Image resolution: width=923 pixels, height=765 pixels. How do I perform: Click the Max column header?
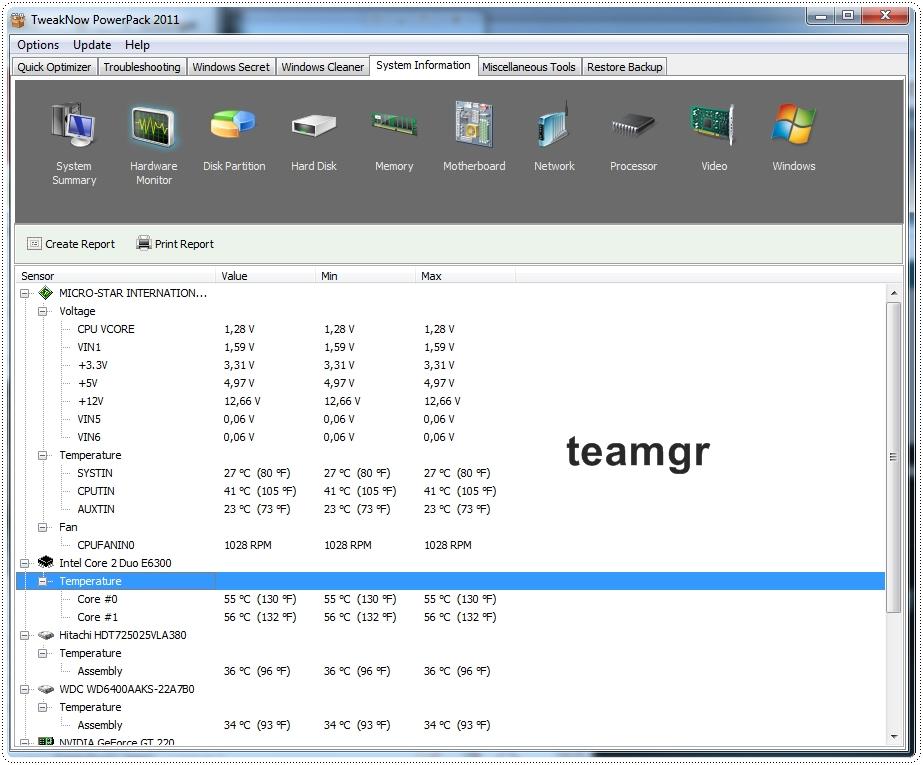tap(466, 275)
